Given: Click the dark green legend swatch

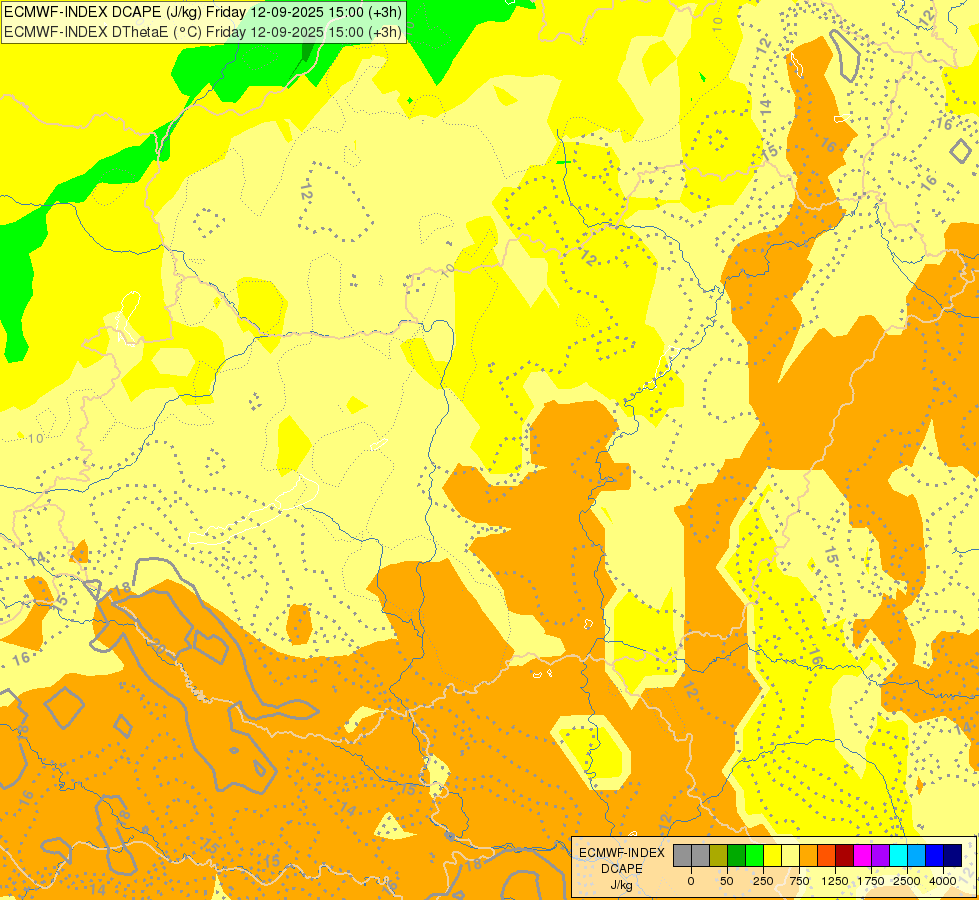Looking at the screenshot, I should 737,855.
